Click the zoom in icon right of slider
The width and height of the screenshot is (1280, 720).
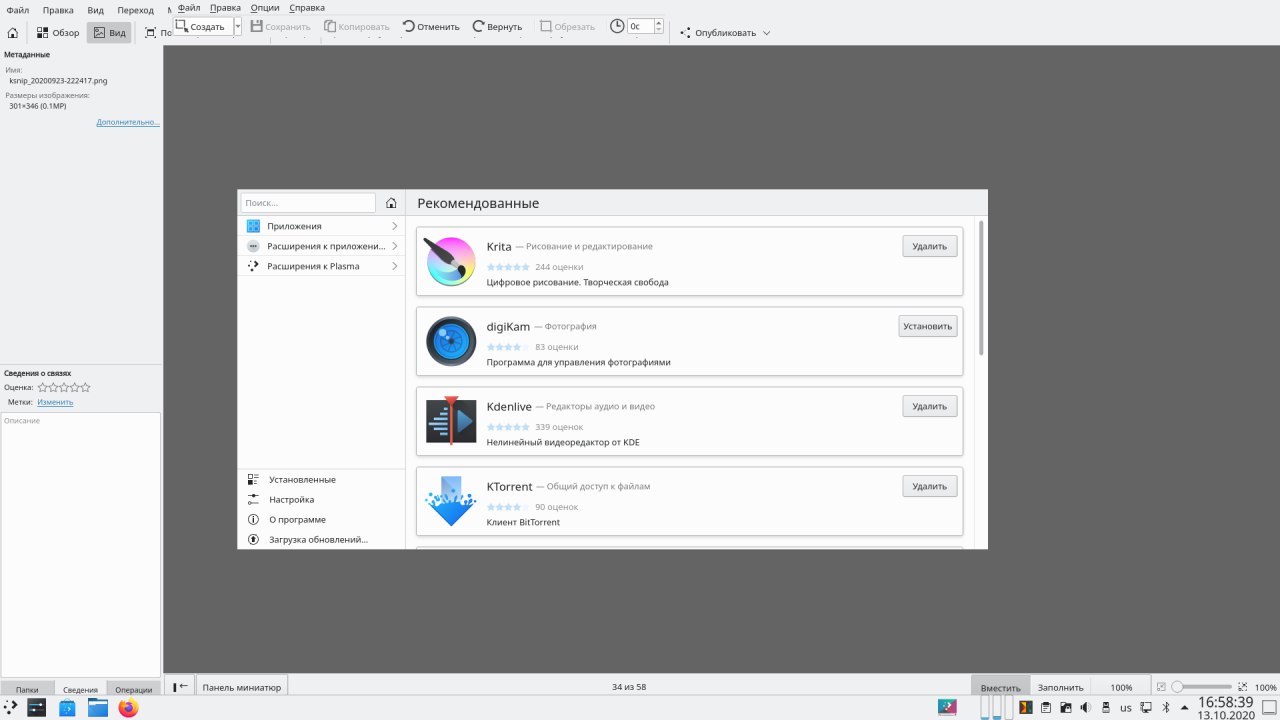tap(1242, 687)
